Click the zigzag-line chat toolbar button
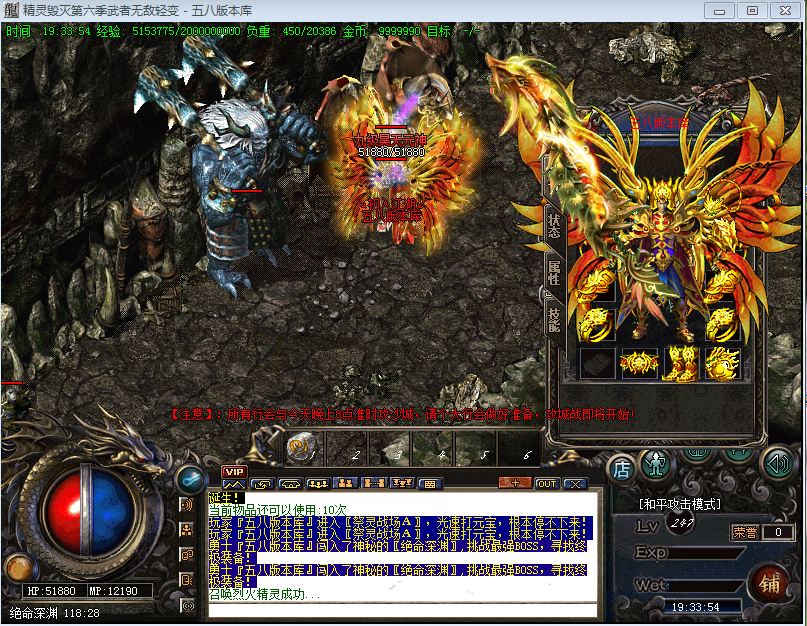The height and width of the screenshot is (626, 807). click(x=234, y=484)
